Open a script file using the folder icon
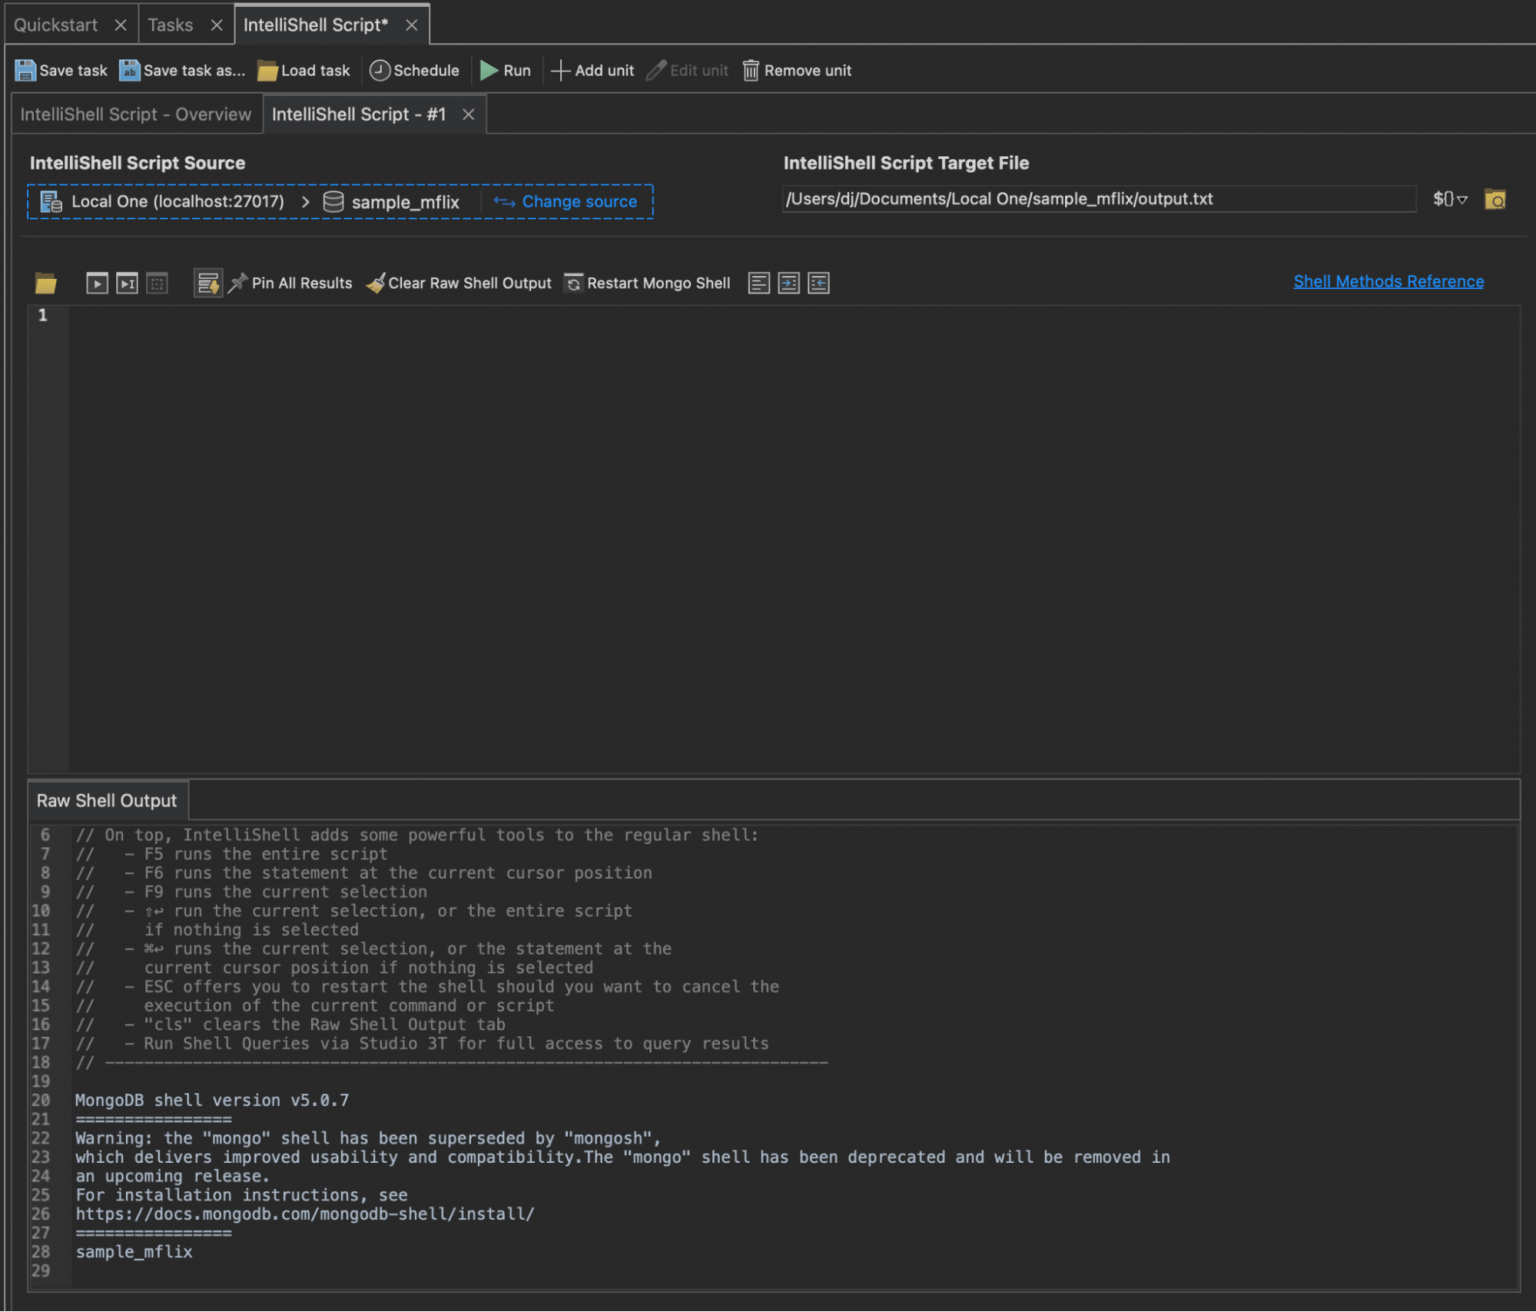This screenshot has width=1536, height=1312. [46, 282]
